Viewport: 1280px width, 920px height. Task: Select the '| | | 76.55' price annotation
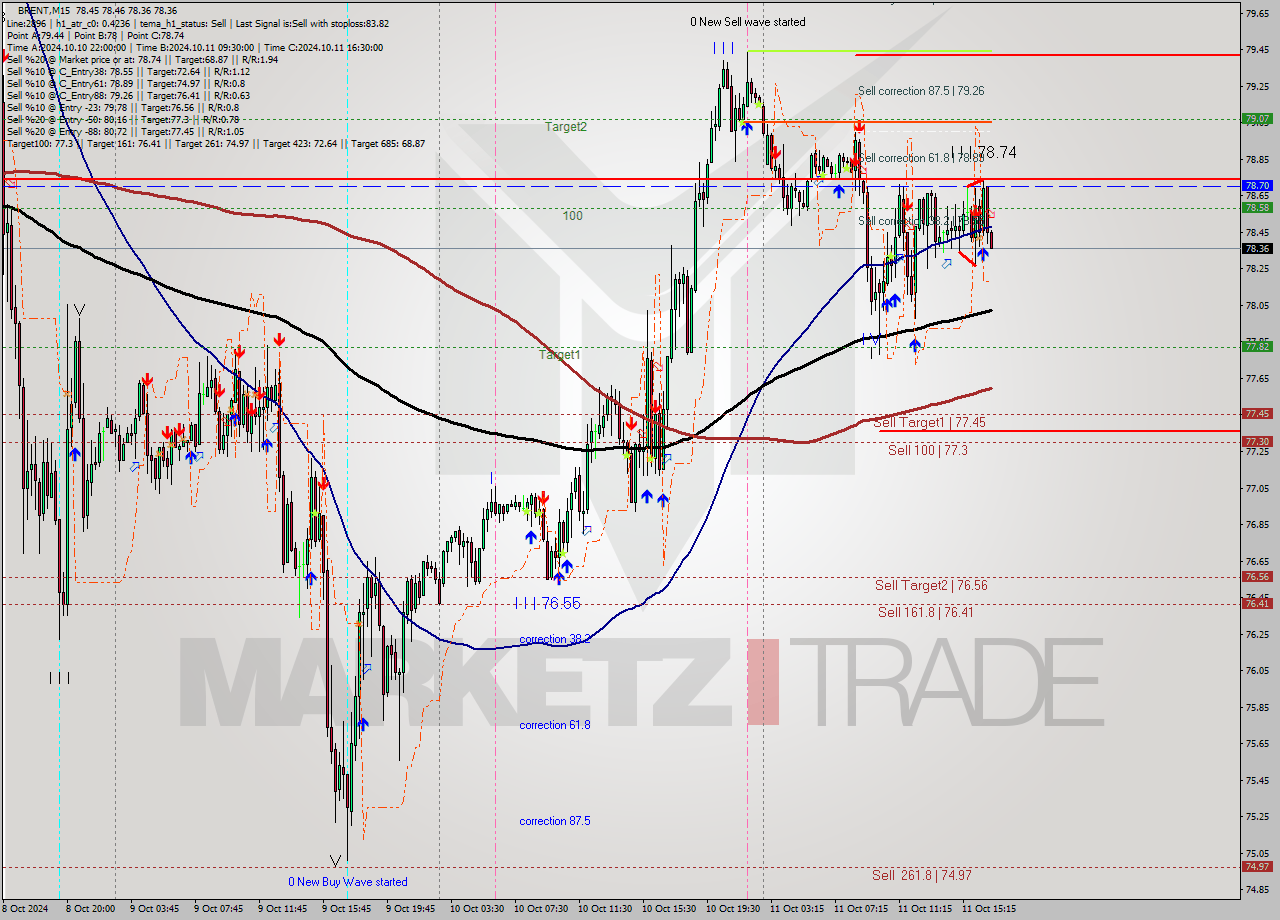(547, 604)
